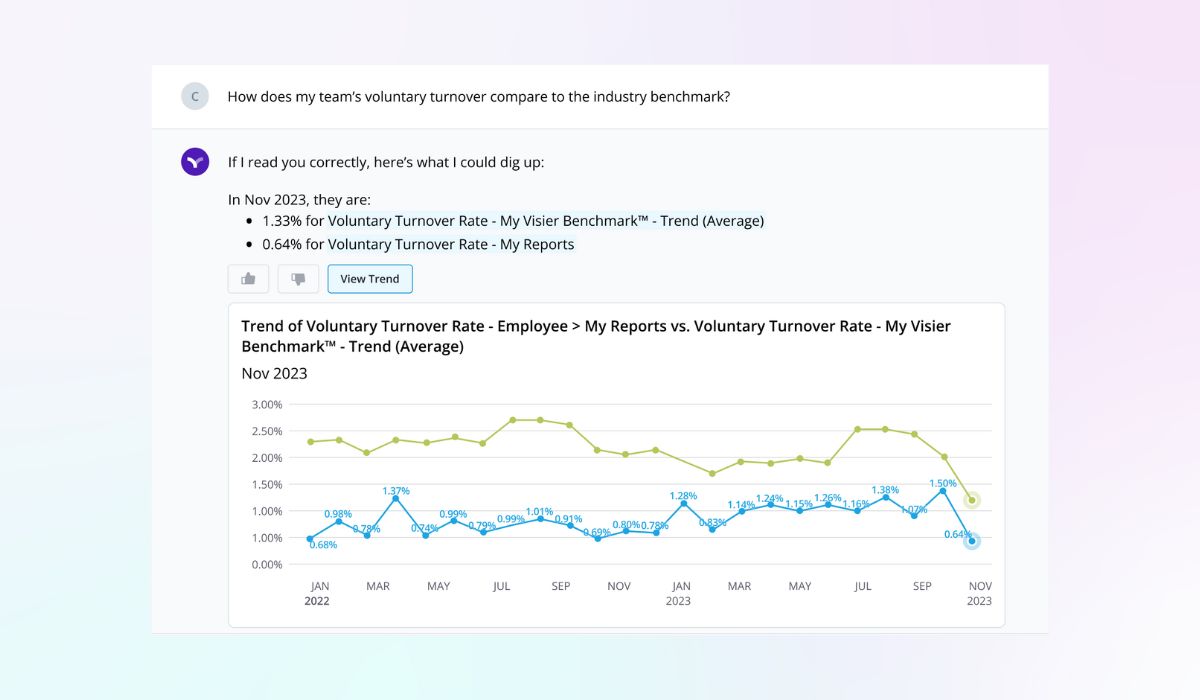
Task: Click the "If I read you correctly" response line
Action: coord(386,161)
